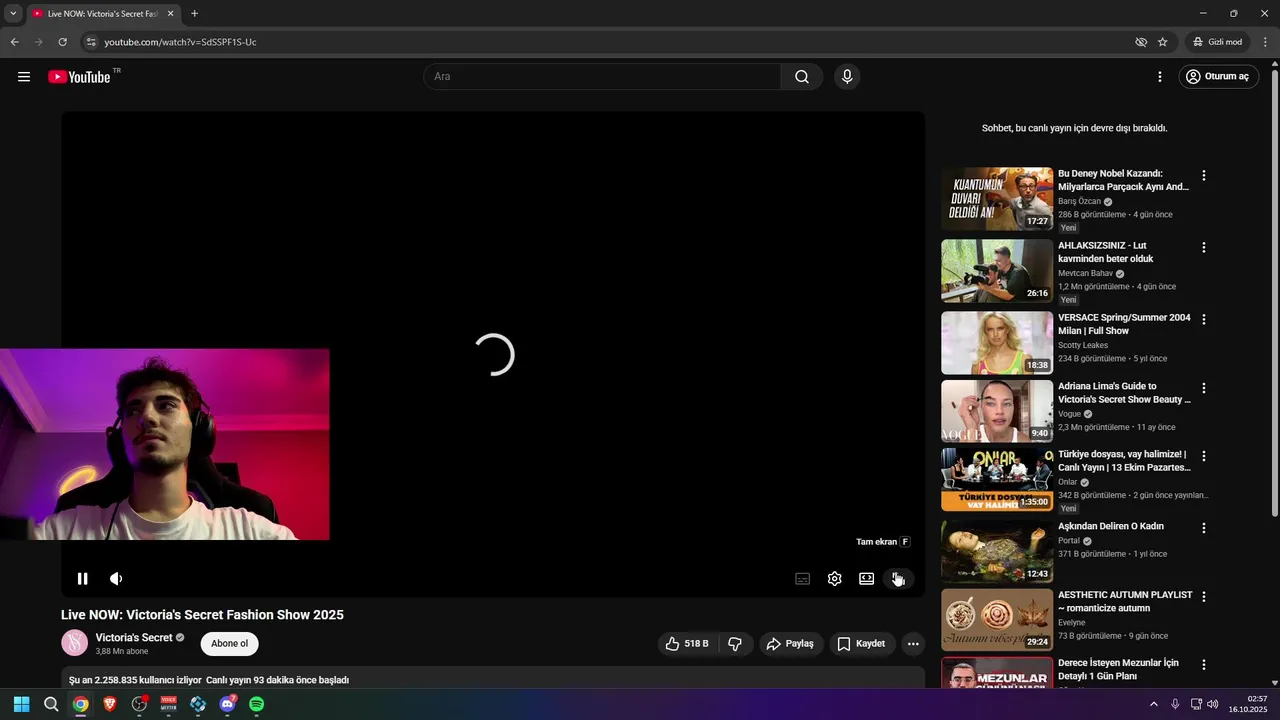Viewport: 1280px width, 720px height.
Task: Open the Barış Özcan channel name
Action: click(x=1079, y=201)
